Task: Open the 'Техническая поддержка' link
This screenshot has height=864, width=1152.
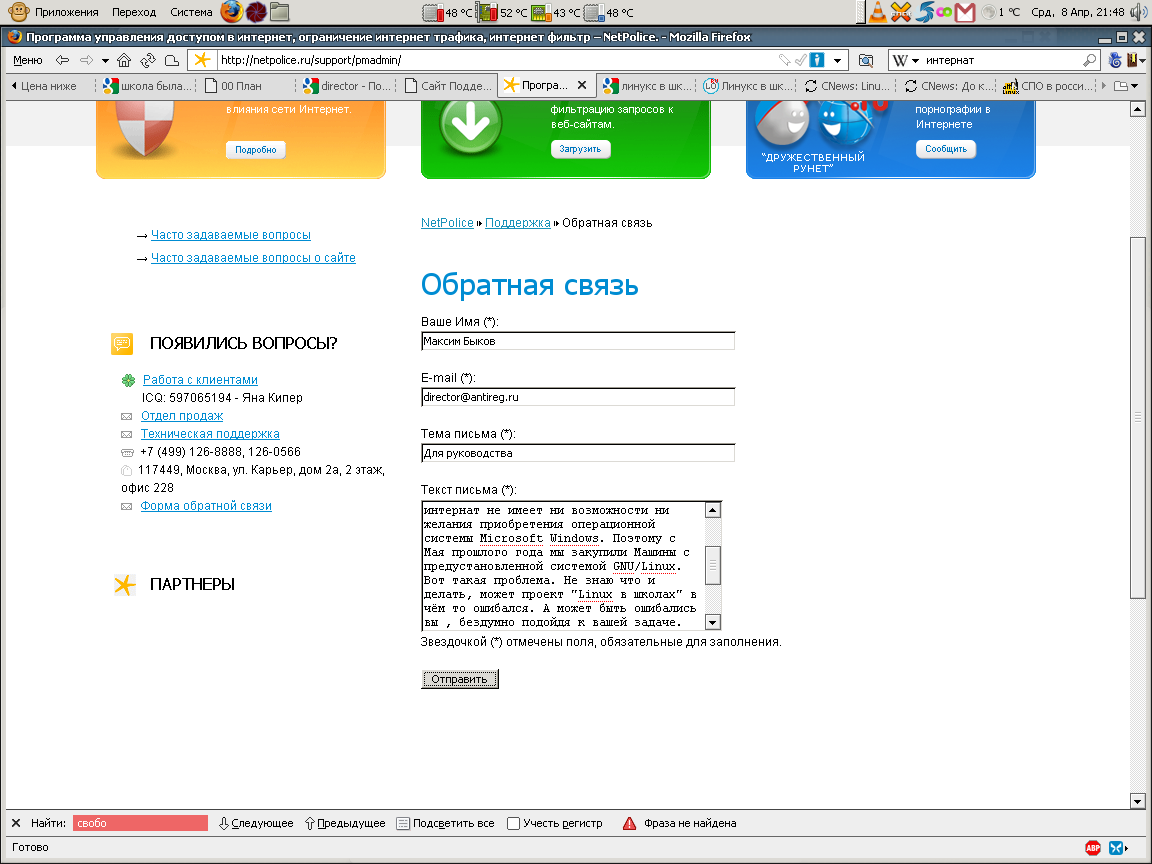Action: (210, 434)
